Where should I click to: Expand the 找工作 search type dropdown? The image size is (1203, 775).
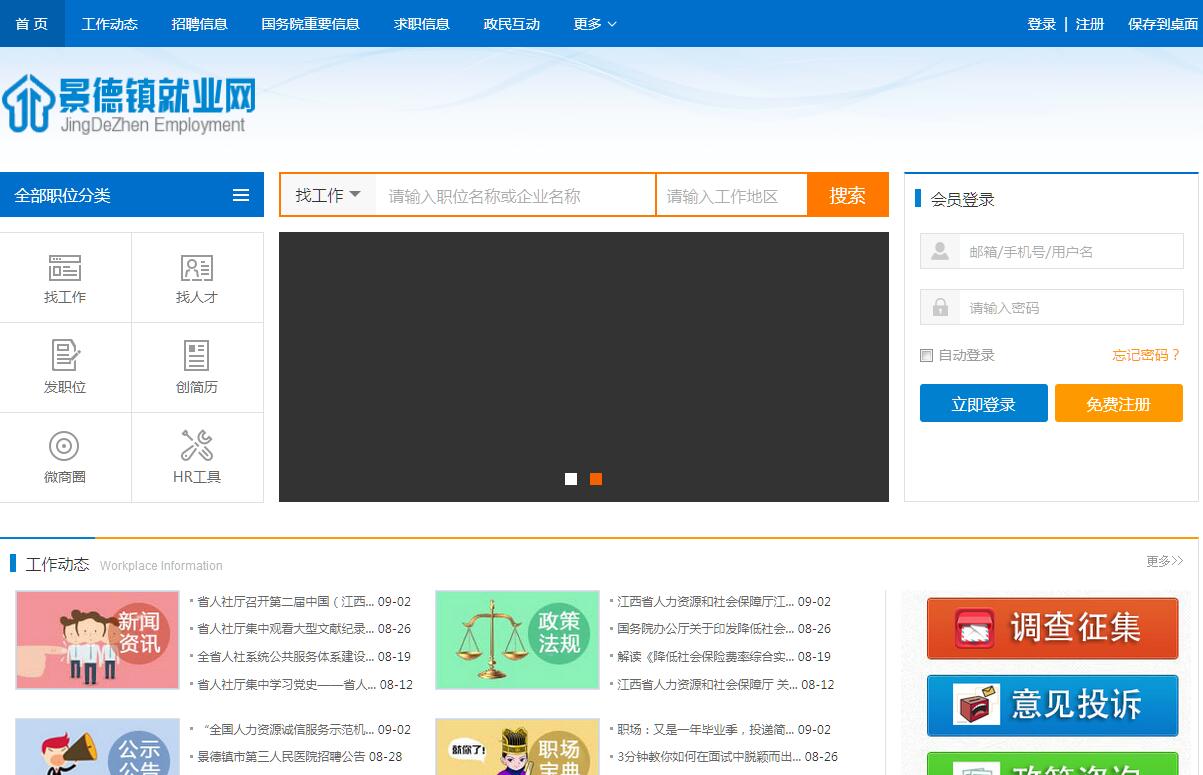pyautogui.click(x=327, y=196)
